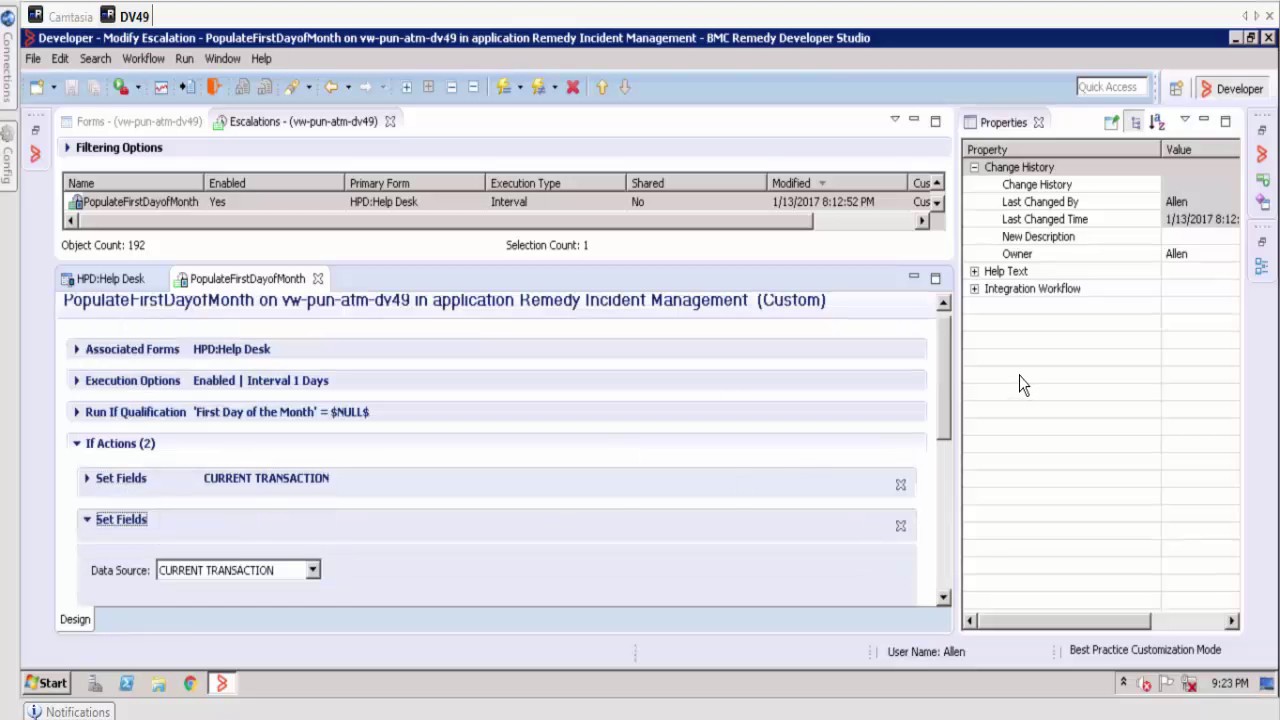Click the Back yellow arrow icon
1280x720 pixels.
(331, 88)
